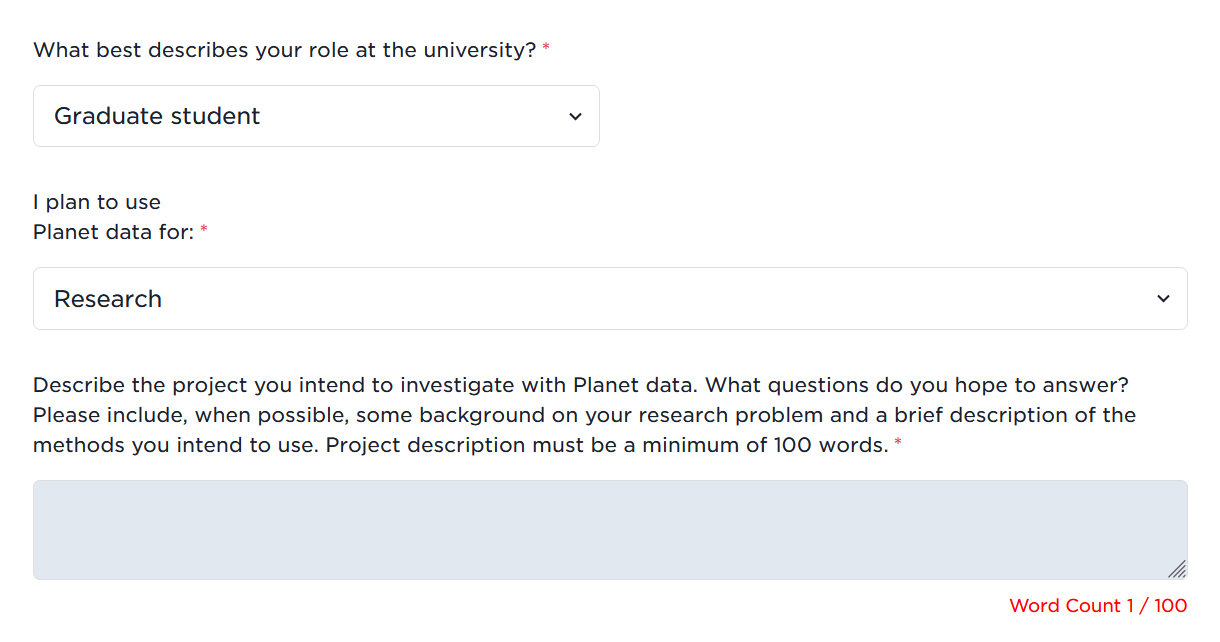Focus the project description text area
1220x642 pixels.
pyautogui.click(x=610, y=530)
